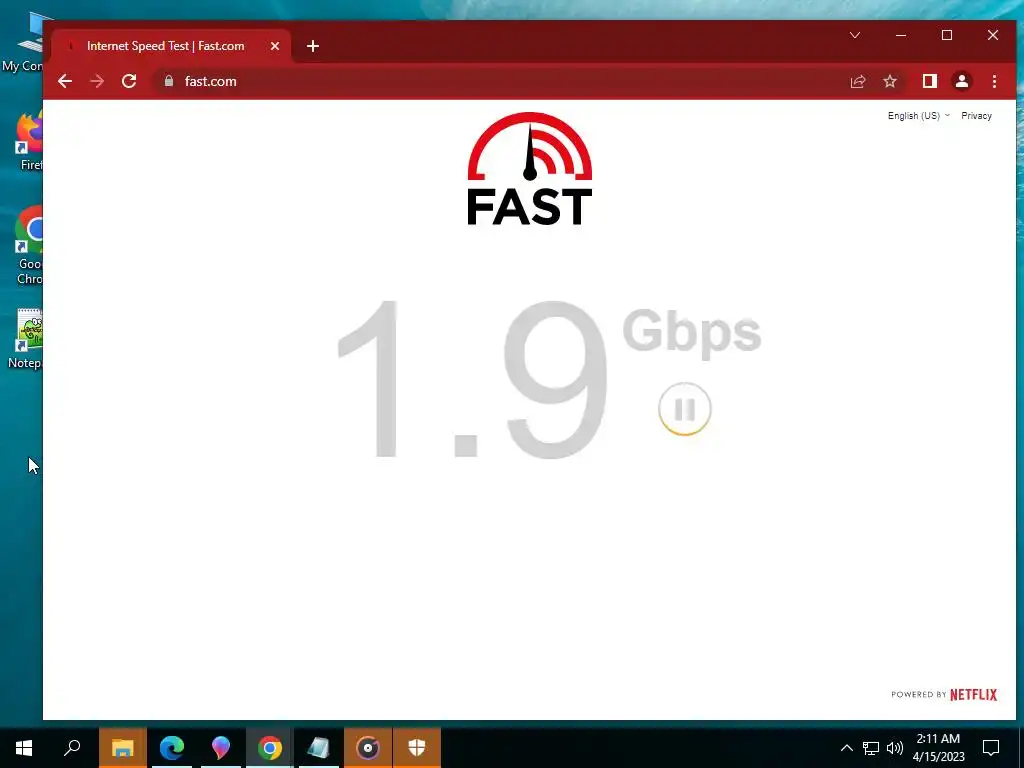Screen dimensions: 1024x768
Task: Open Microsoft Edge from the taskbar
Action: click(x=172, y=747)
